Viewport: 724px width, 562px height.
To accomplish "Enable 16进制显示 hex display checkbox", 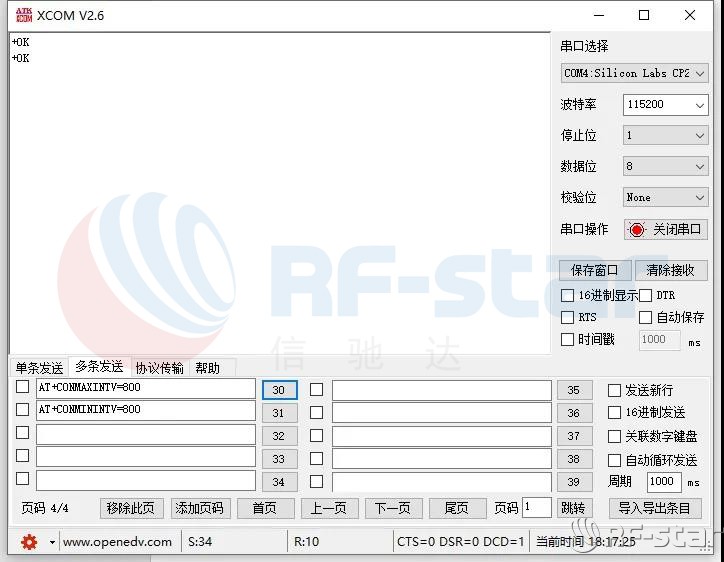I will [x=567, y=296].
